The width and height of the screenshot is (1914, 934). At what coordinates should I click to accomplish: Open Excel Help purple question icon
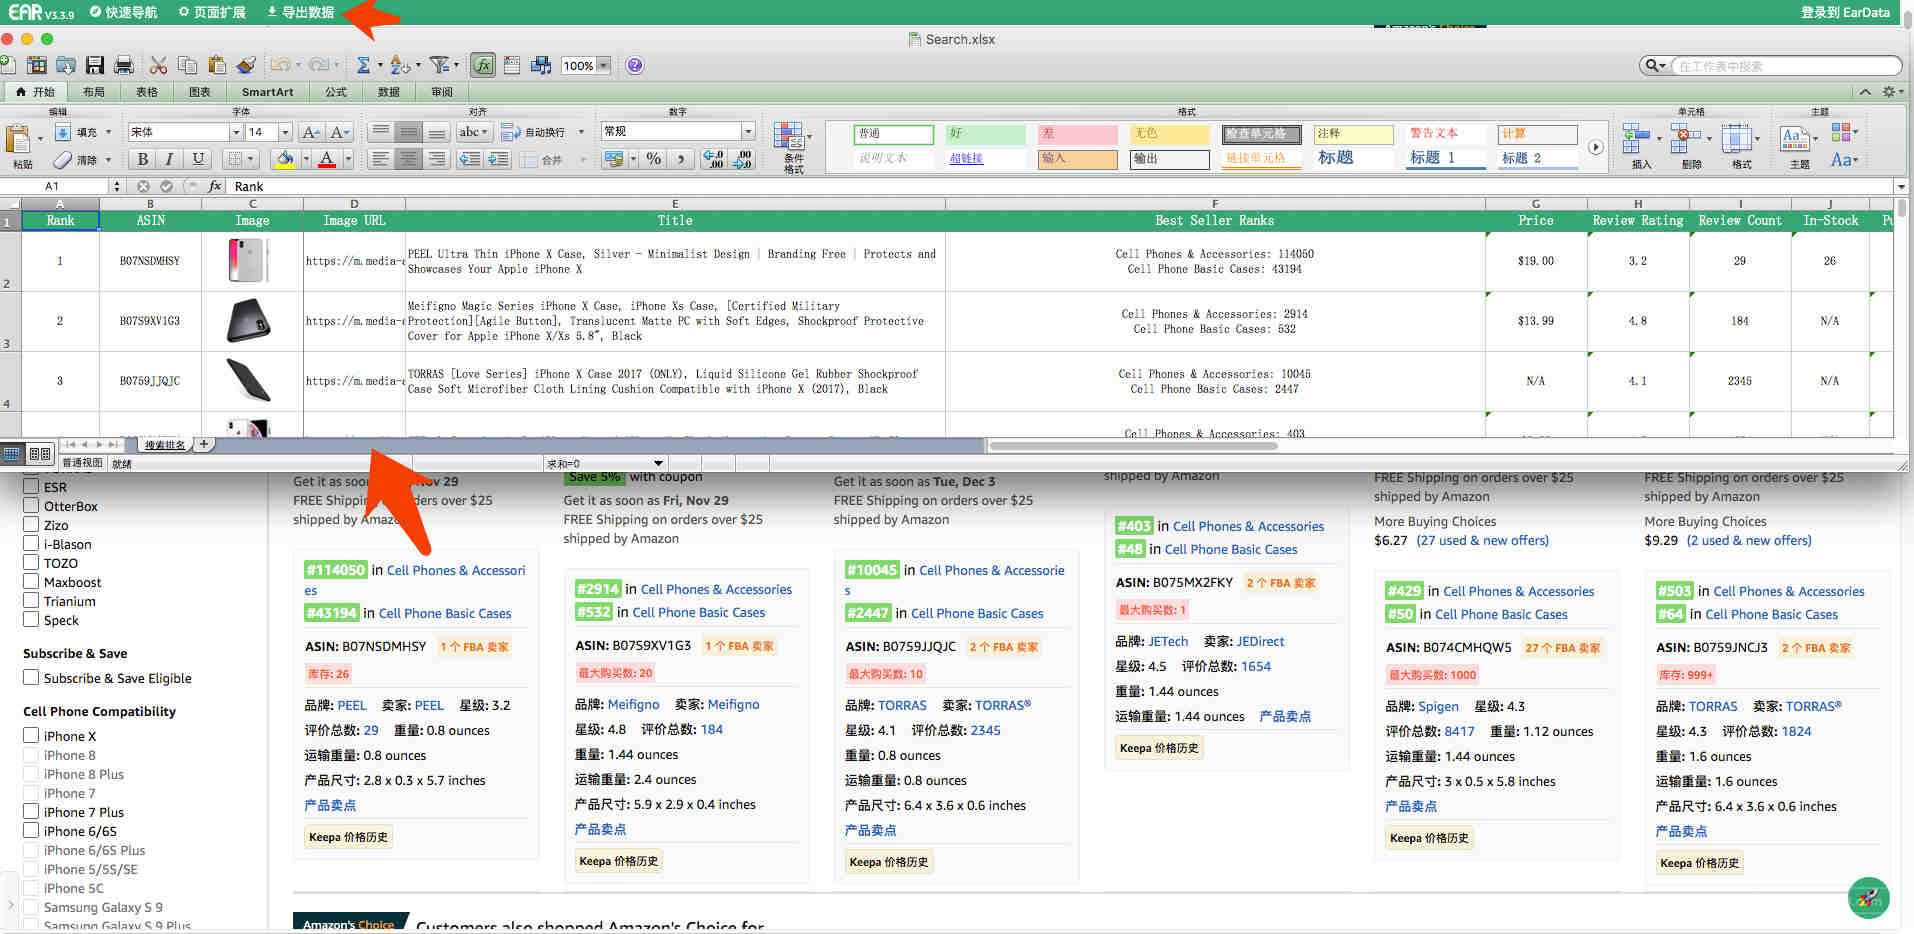coord(634,65)
